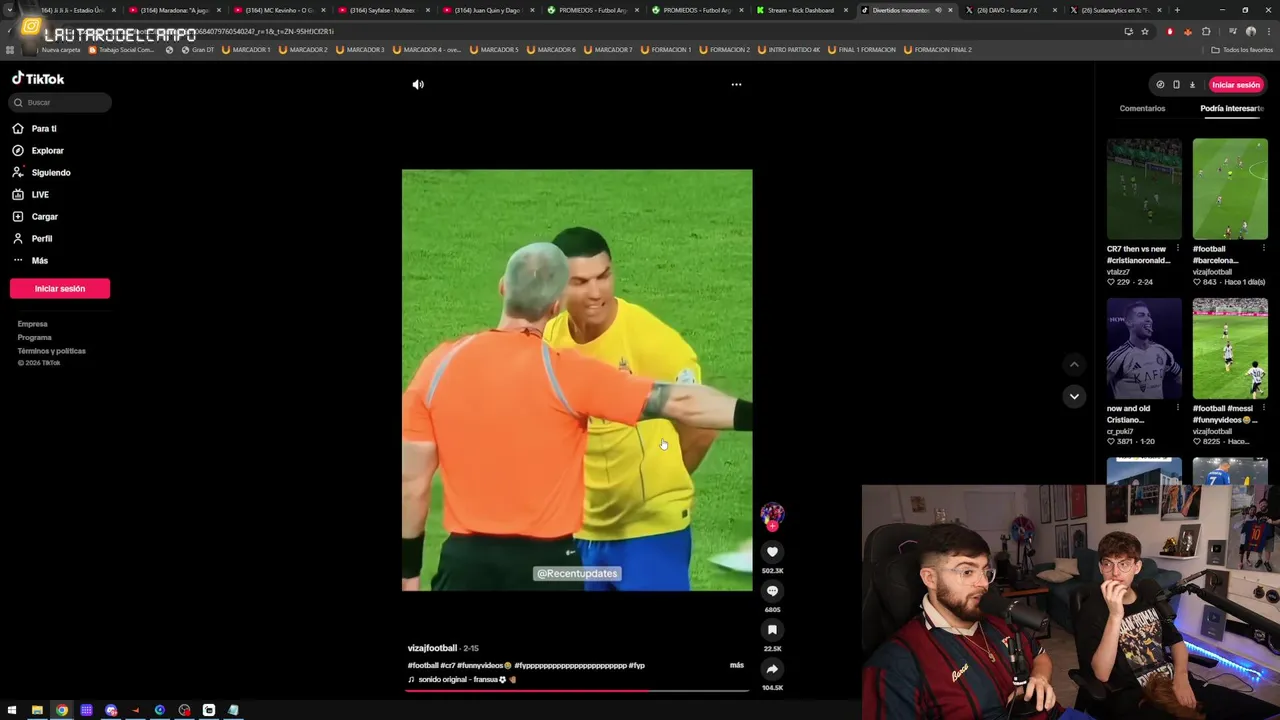Open options for CR7 then vs new
This screenshot has height=720, width=1280.
click(1178, 249)
